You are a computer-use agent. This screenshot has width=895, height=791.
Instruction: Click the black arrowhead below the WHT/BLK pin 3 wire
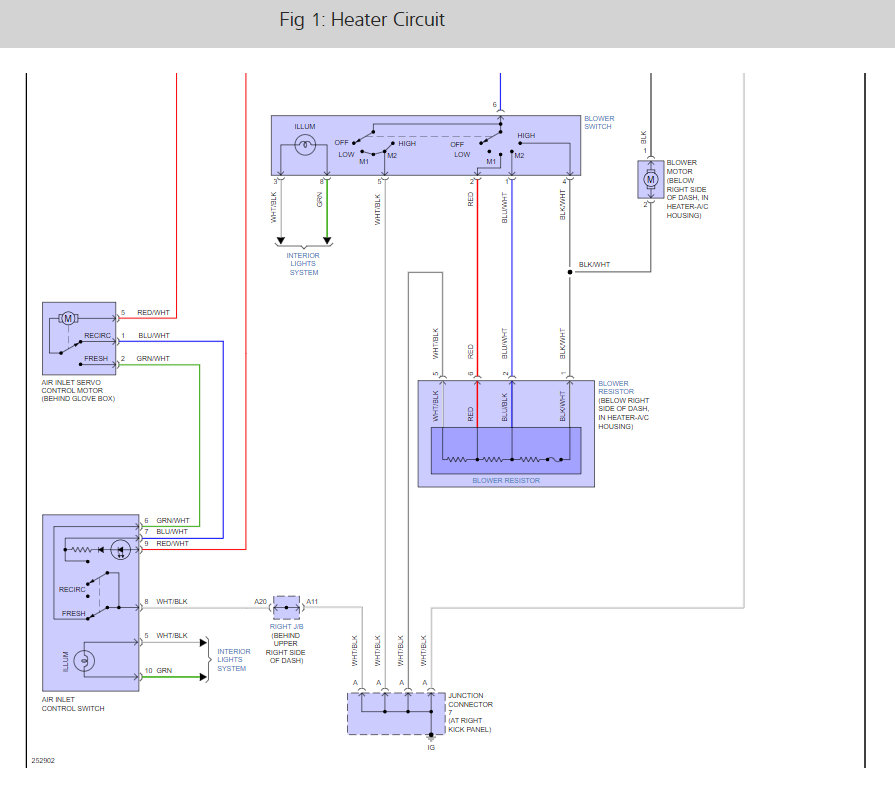(280, 241)
